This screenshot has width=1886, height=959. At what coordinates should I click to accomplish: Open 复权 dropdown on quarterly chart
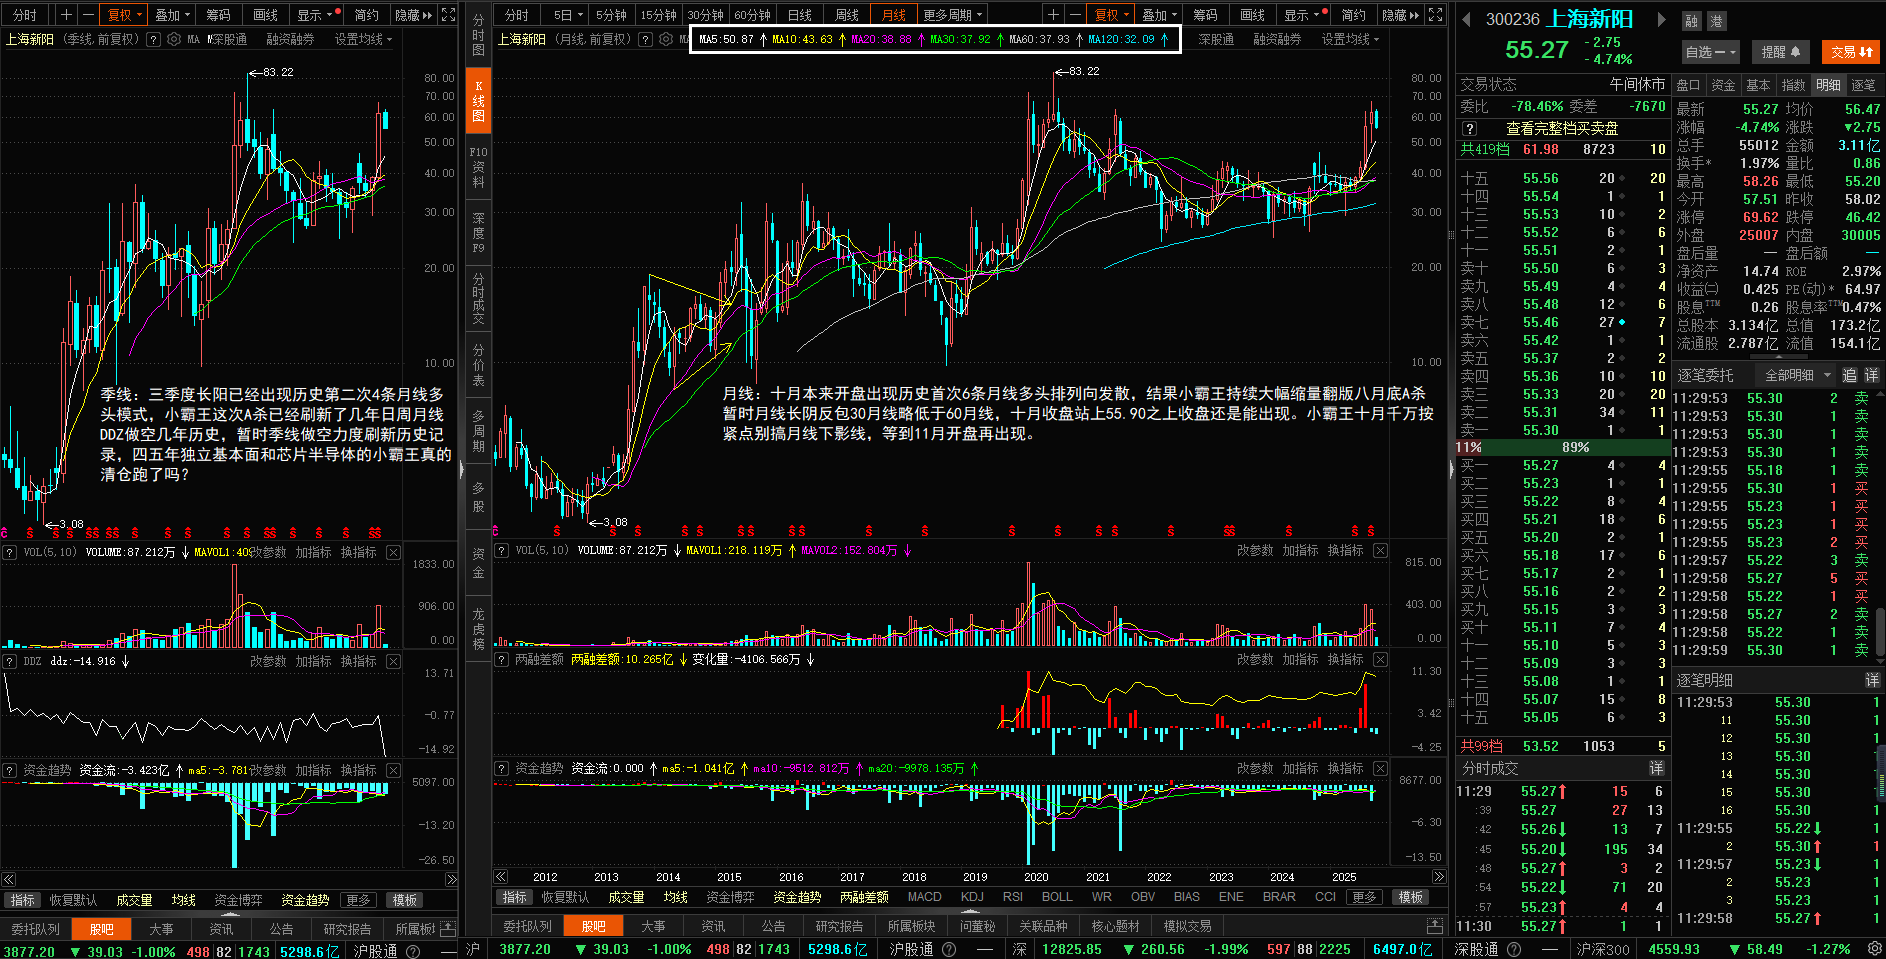click(x=125, y=15)
